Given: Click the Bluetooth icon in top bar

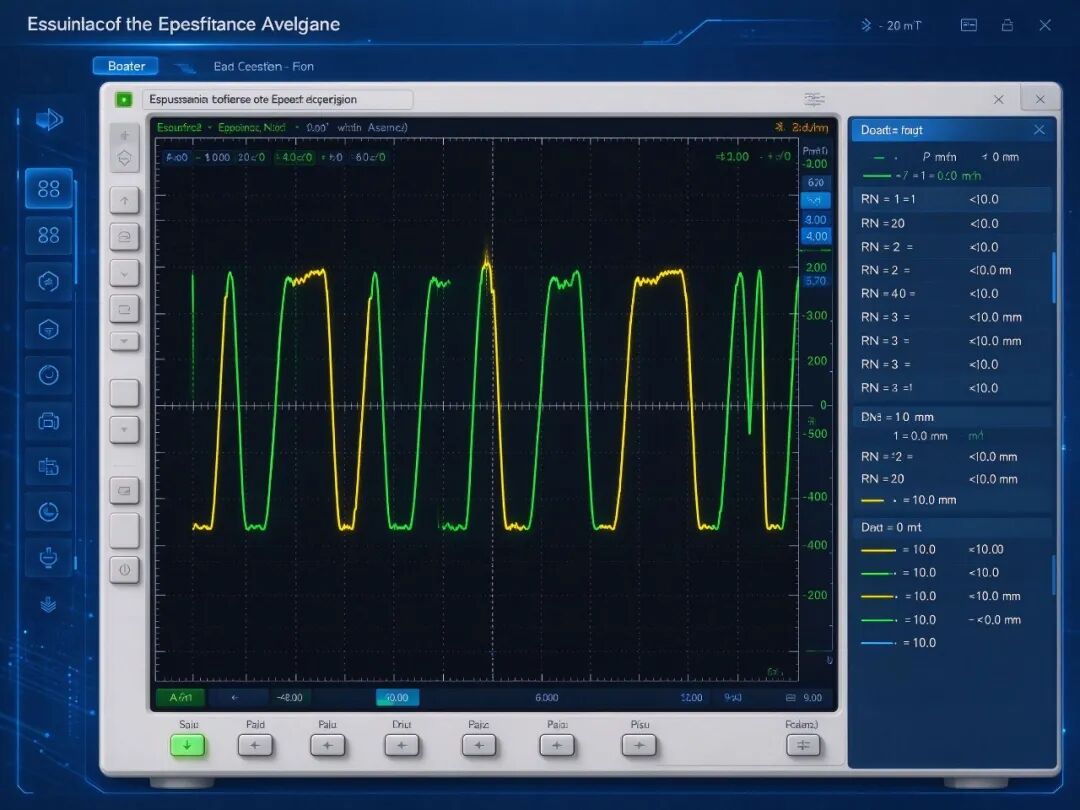Looking at the screenshot, I should (x=866, y=25).
